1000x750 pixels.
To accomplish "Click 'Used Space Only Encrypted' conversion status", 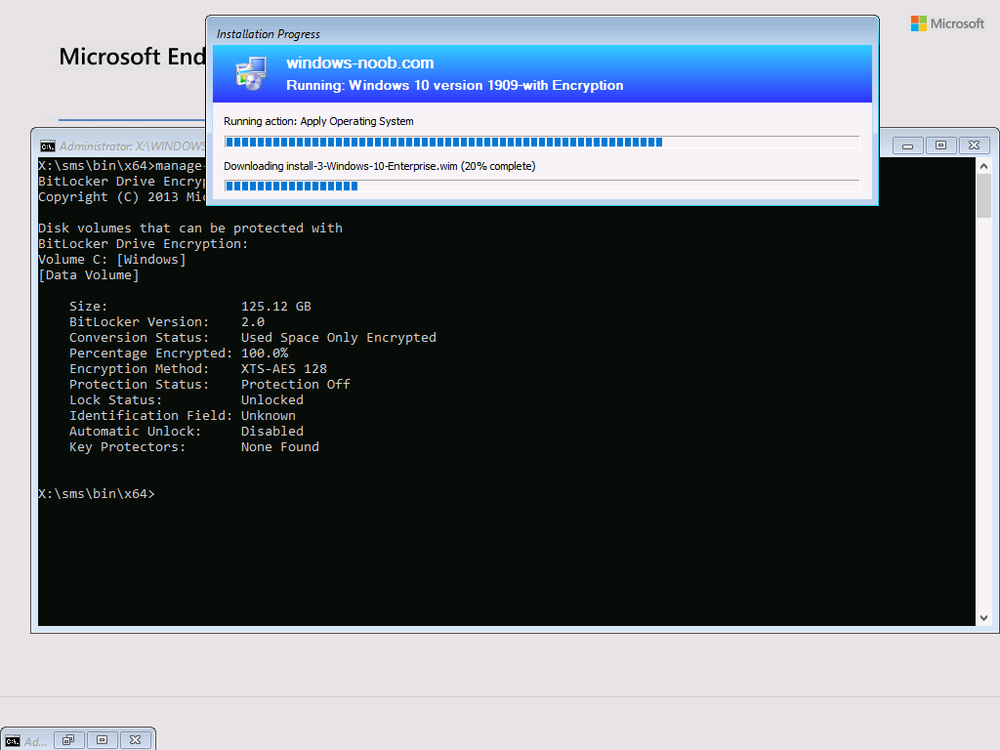I will [339, 337].
